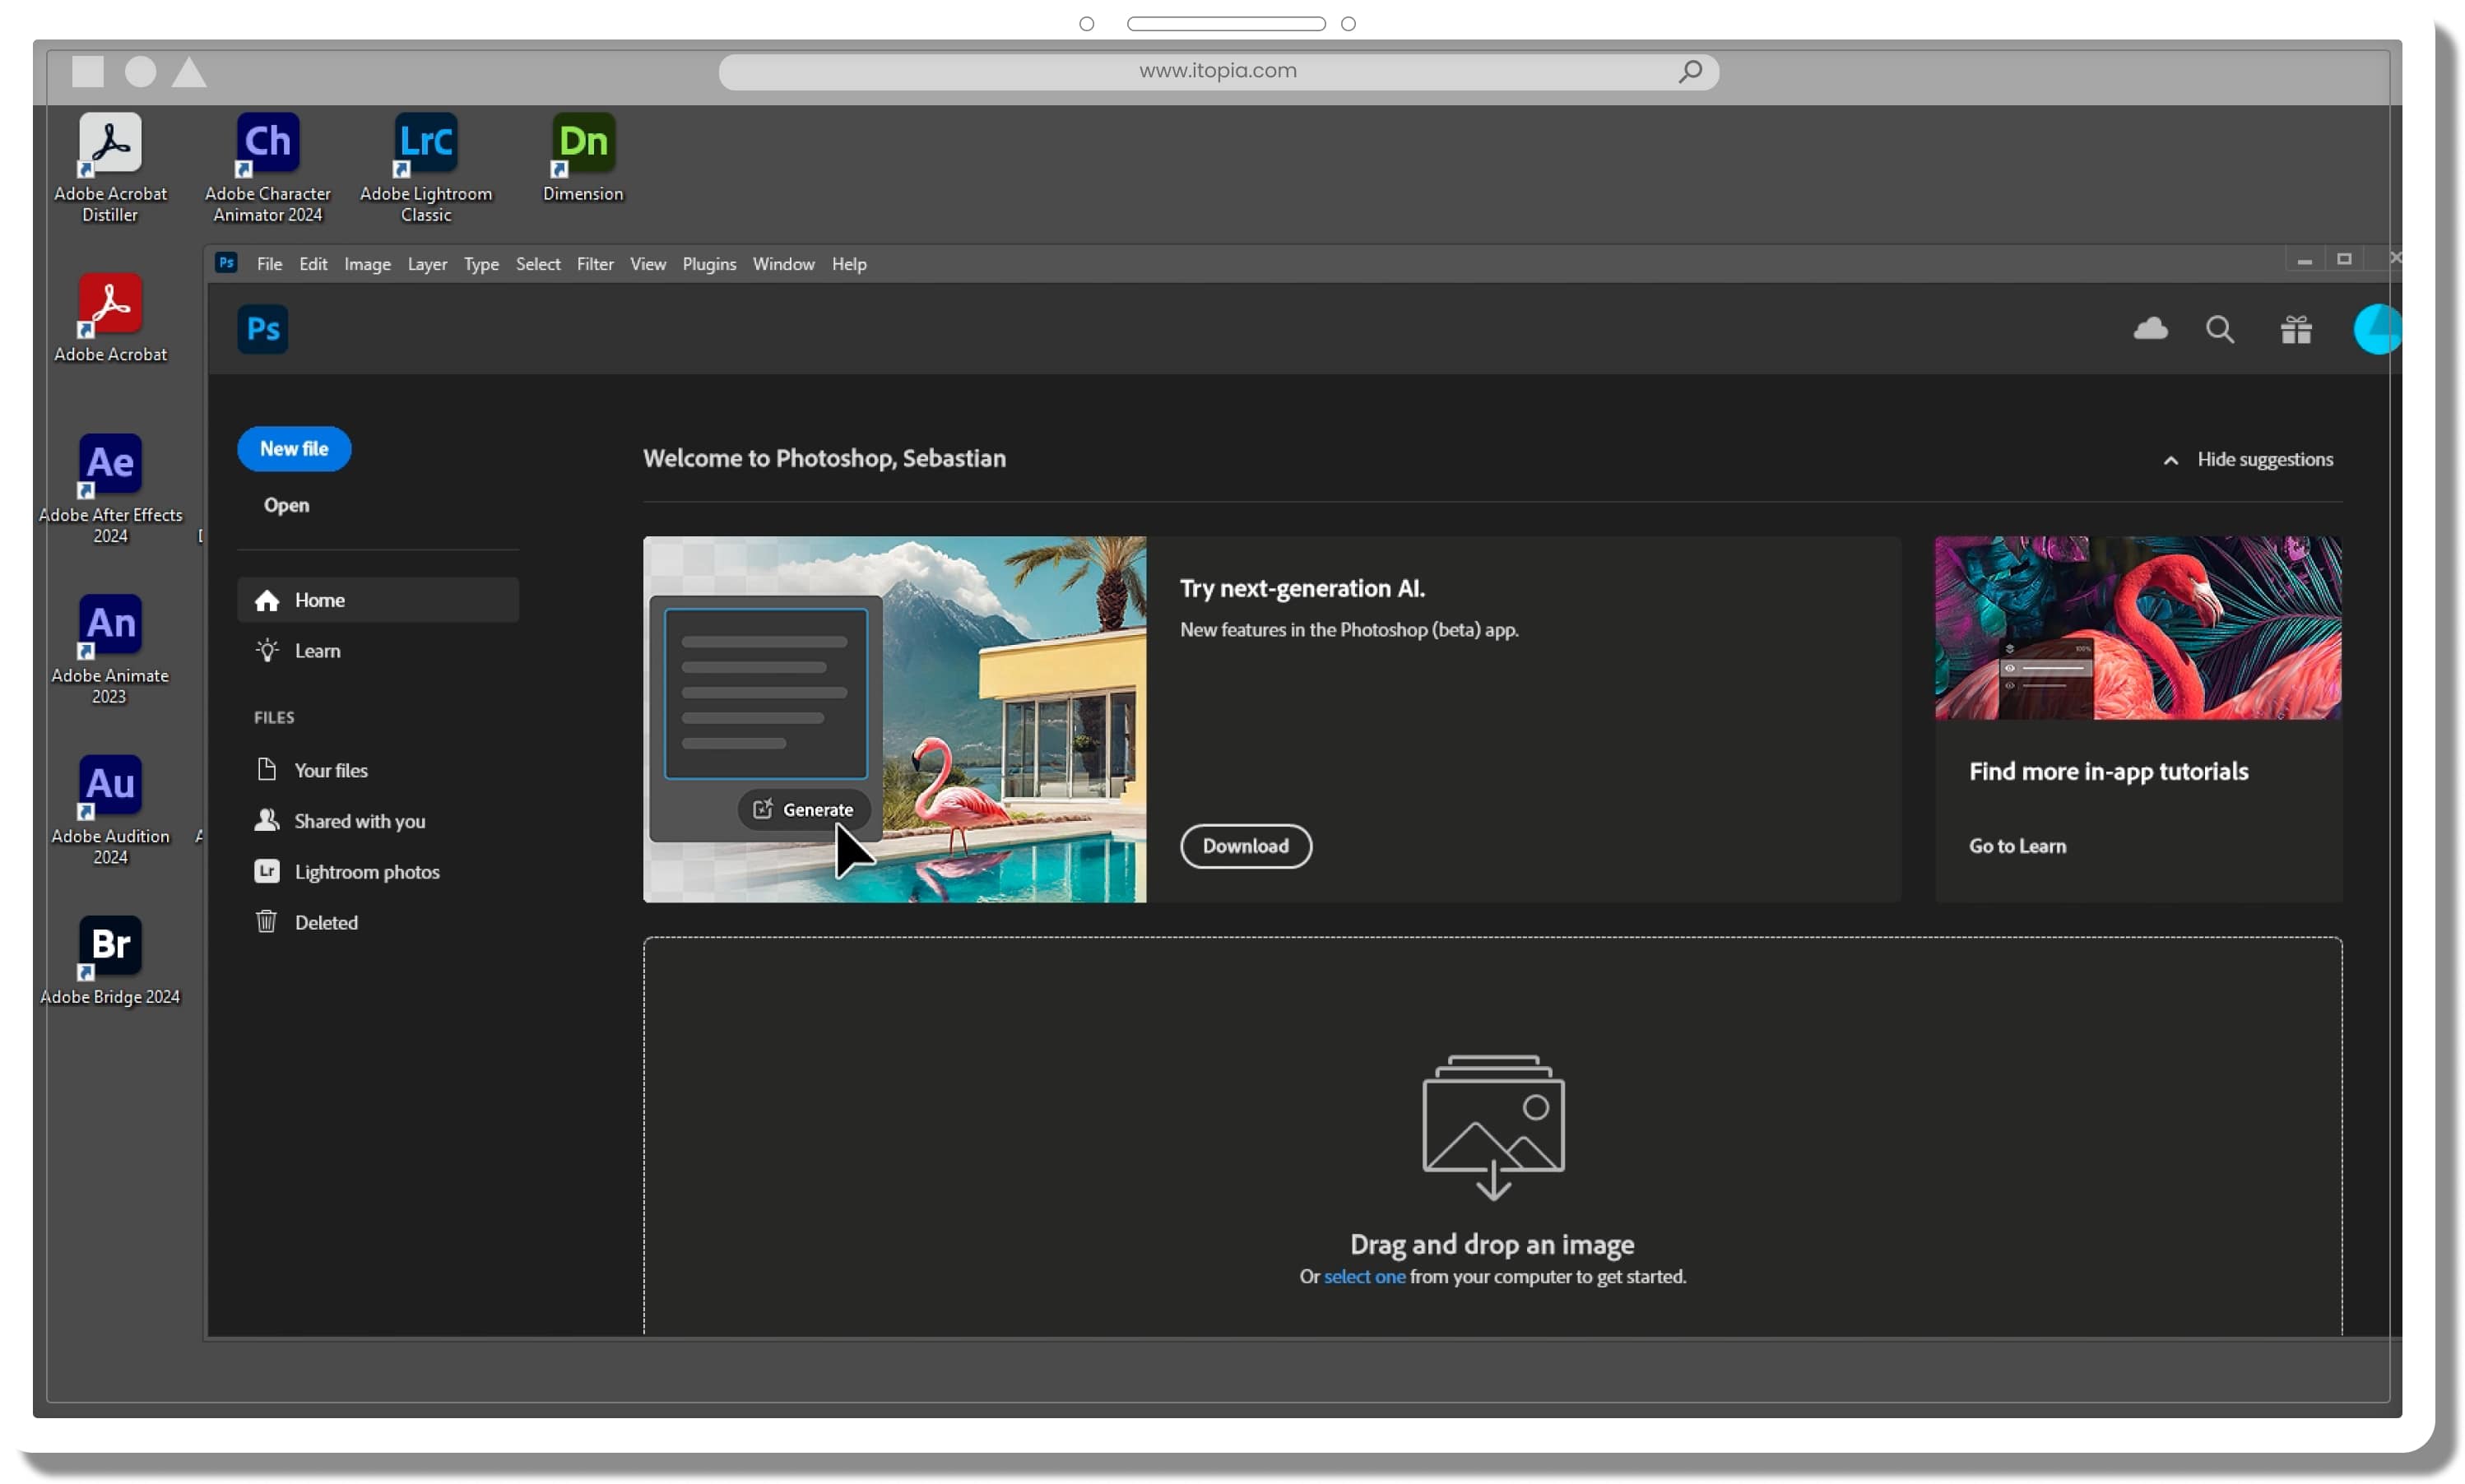The height and width of the screenshot is (1484, 2465).
Task: Click the select one link
Action: [x=1363, y=1277]
